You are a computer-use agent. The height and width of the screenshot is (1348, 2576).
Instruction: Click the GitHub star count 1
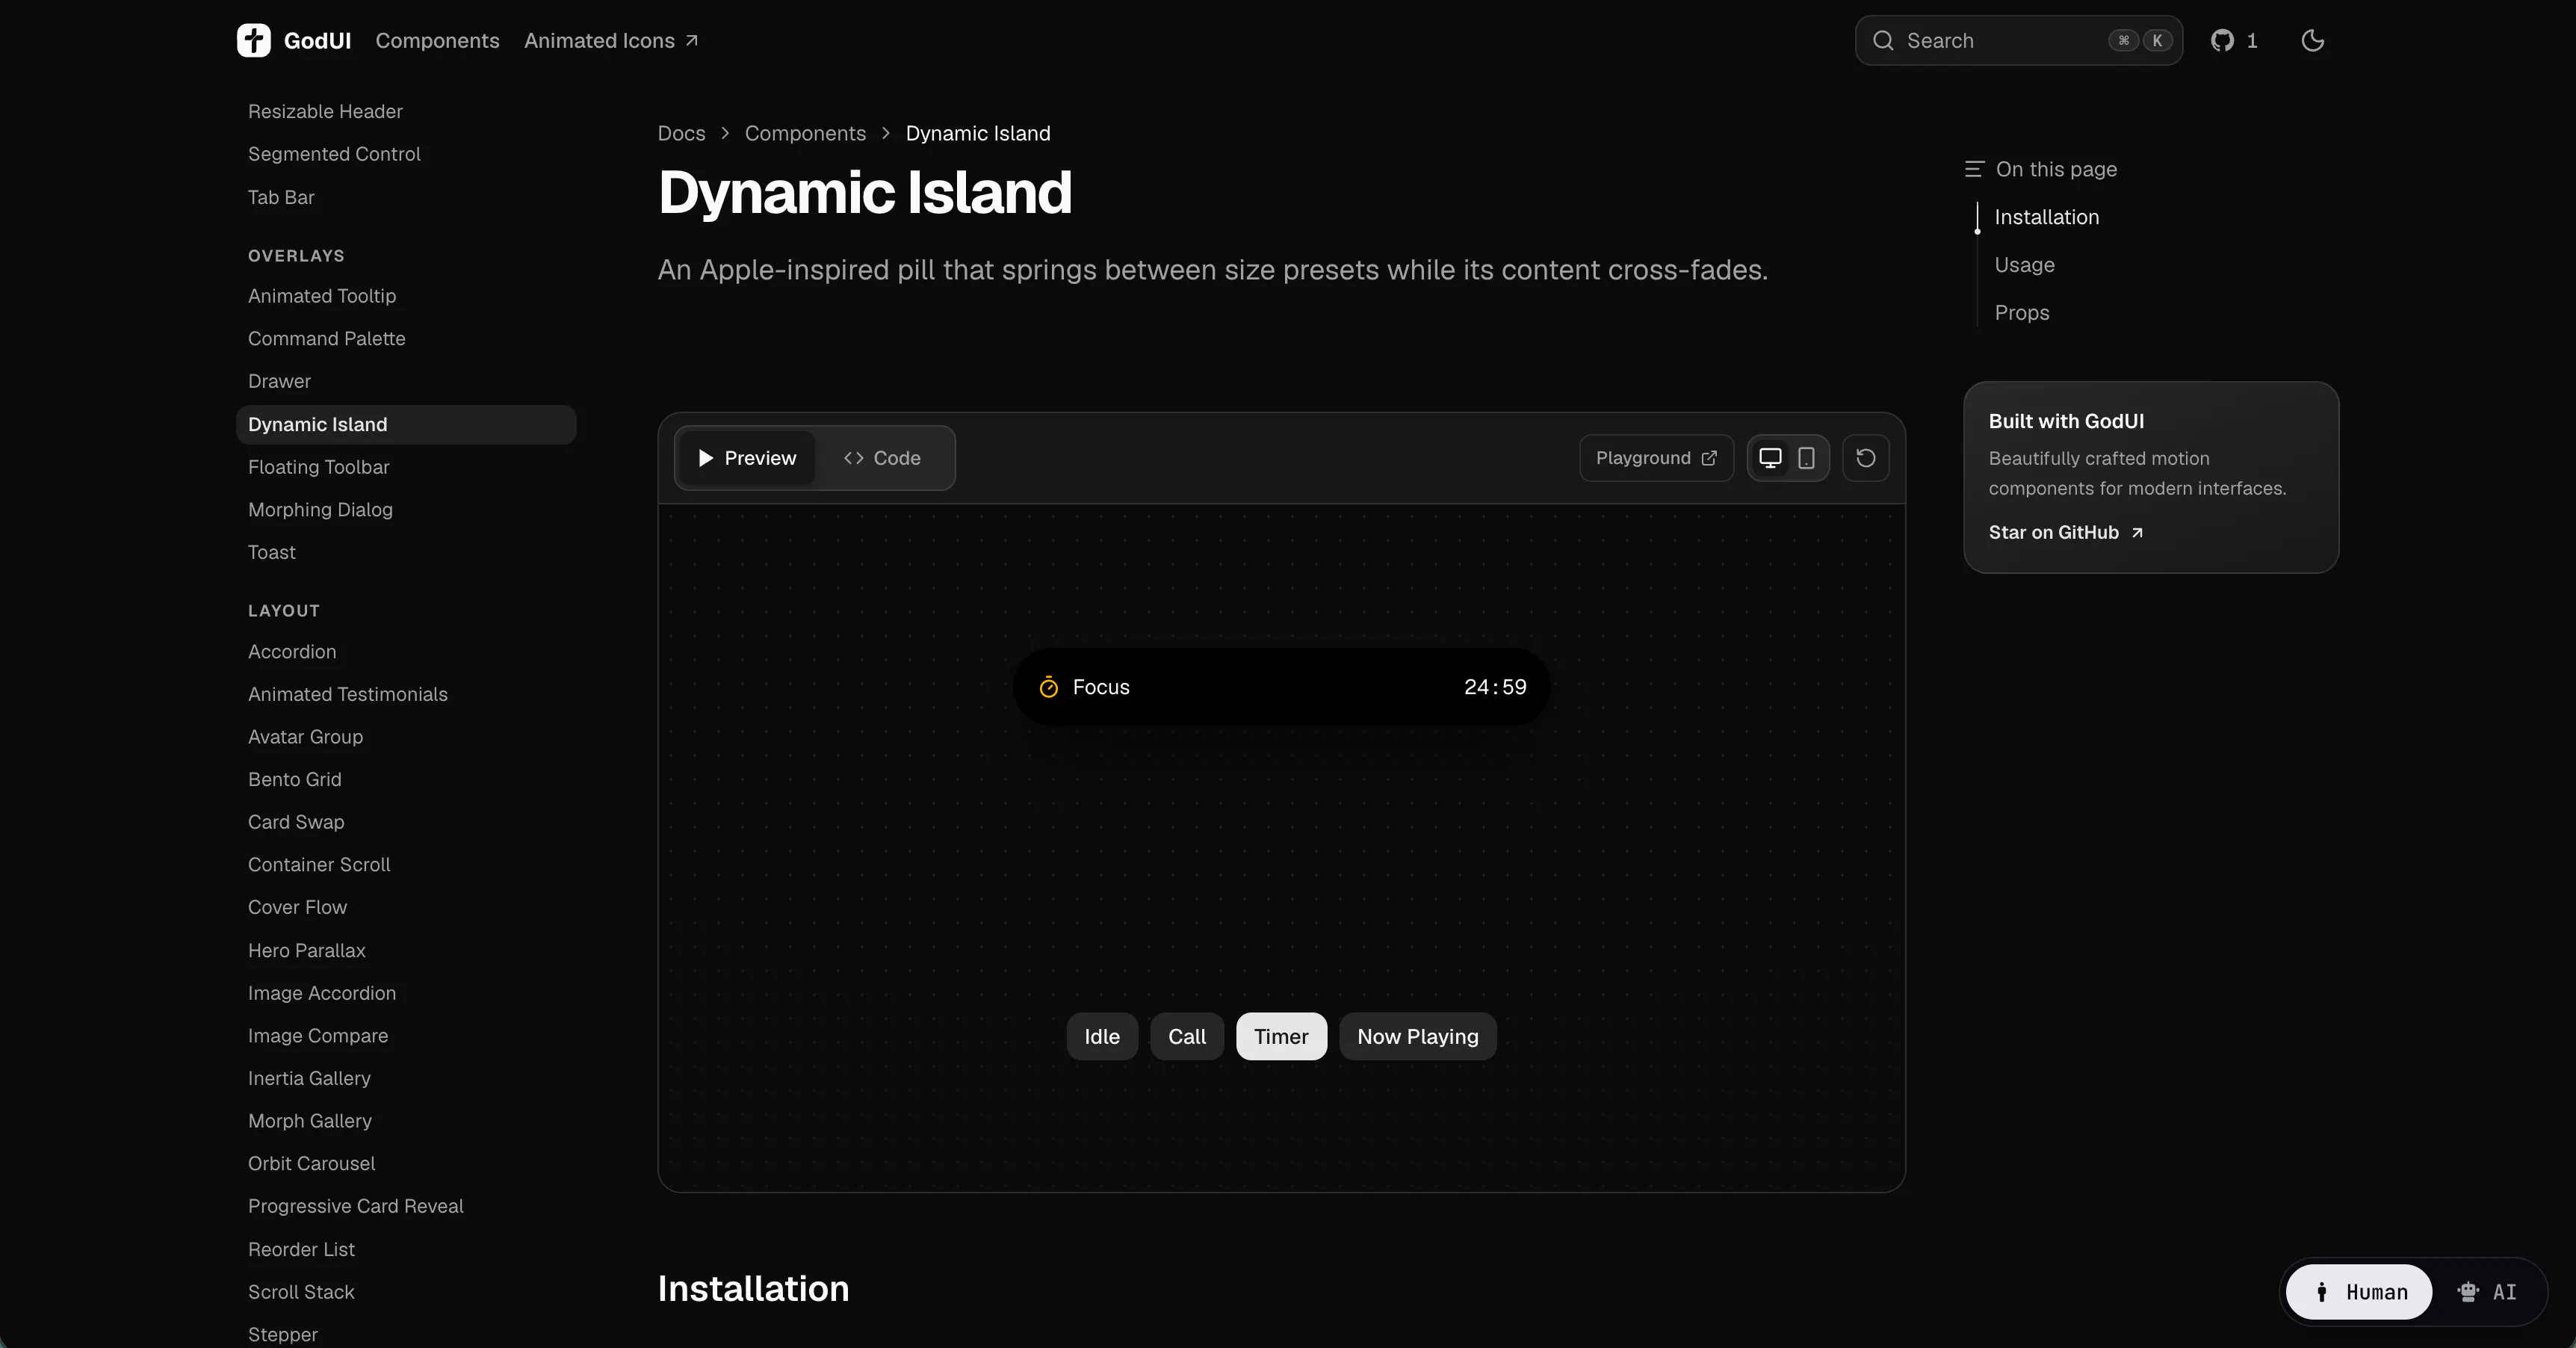[x=2252, y=41]
